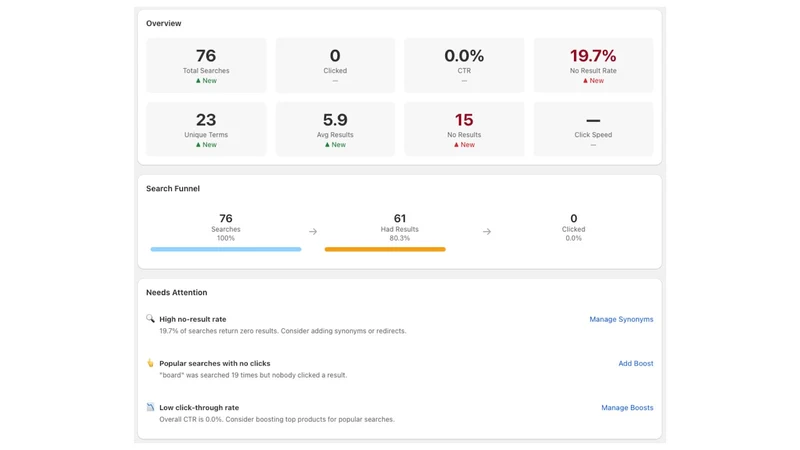Select the No Result Rate card showing 19.7%
Image resolution: width=800 pixels, height=450 pixels.
click(x=593, y=65)
